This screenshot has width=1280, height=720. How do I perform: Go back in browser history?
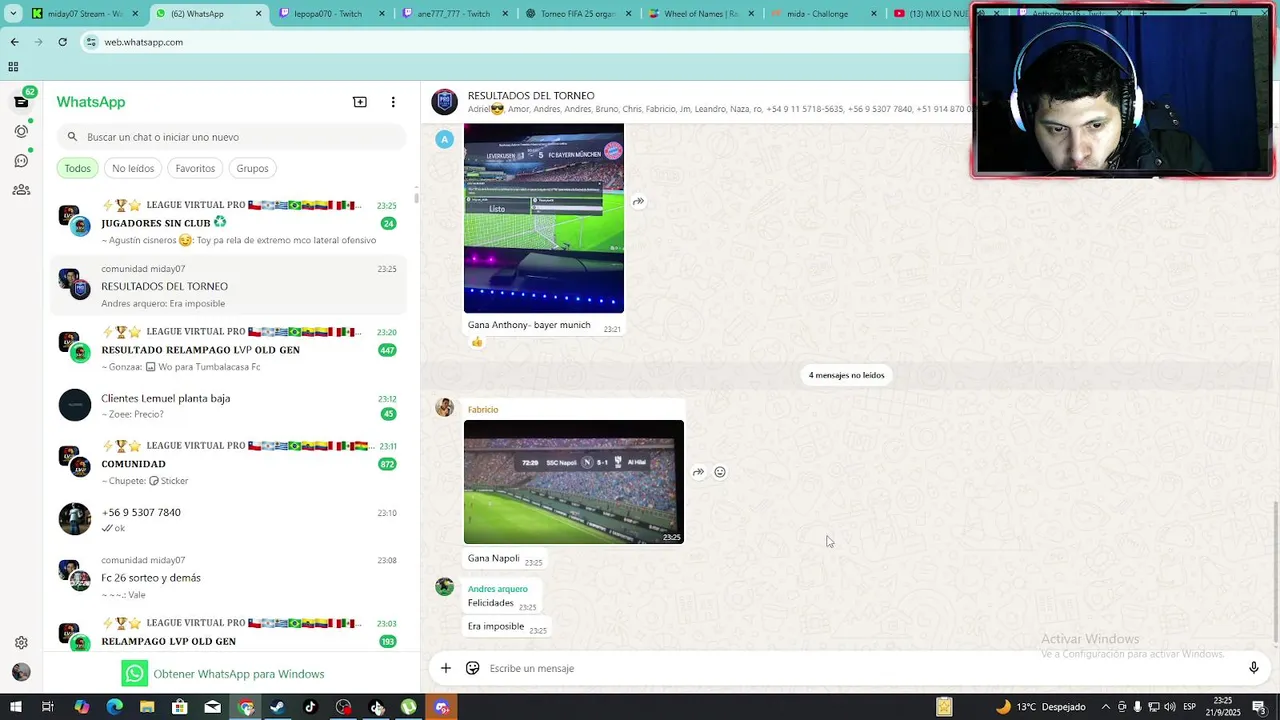[x=14, y=42]
